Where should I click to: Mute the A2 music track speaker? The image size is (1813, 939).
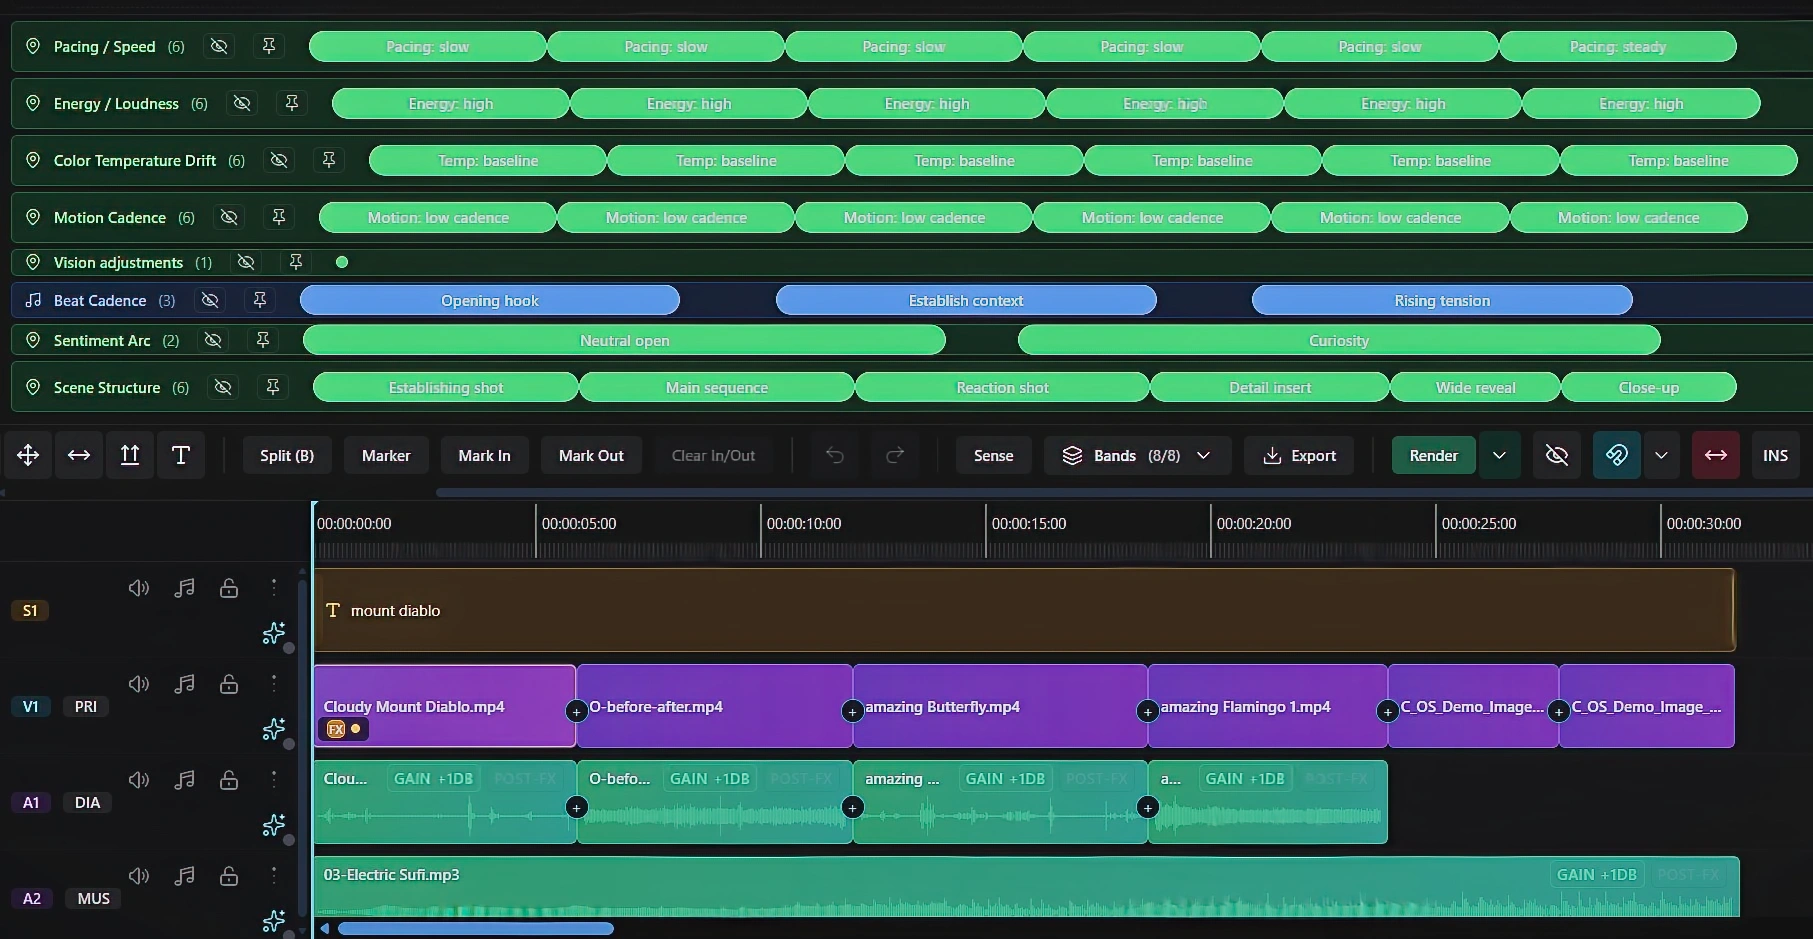[x=139, y=876]
